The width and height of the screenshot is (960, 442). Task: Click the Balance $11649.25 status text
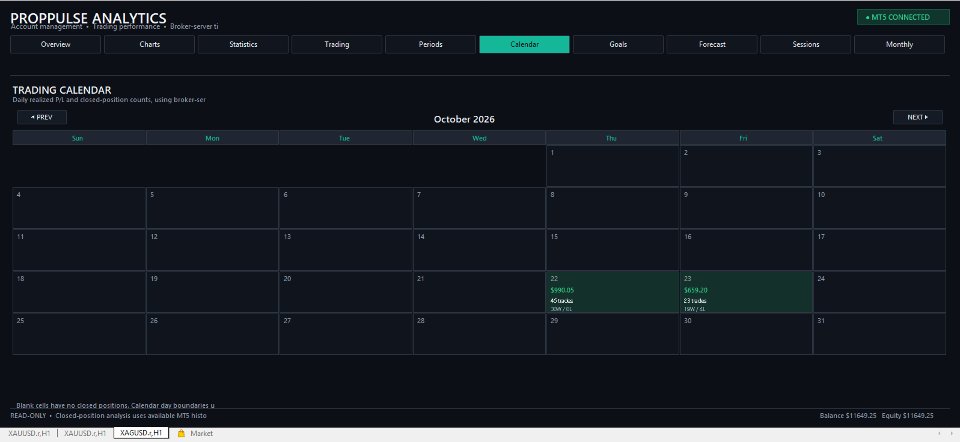point(848,416)
